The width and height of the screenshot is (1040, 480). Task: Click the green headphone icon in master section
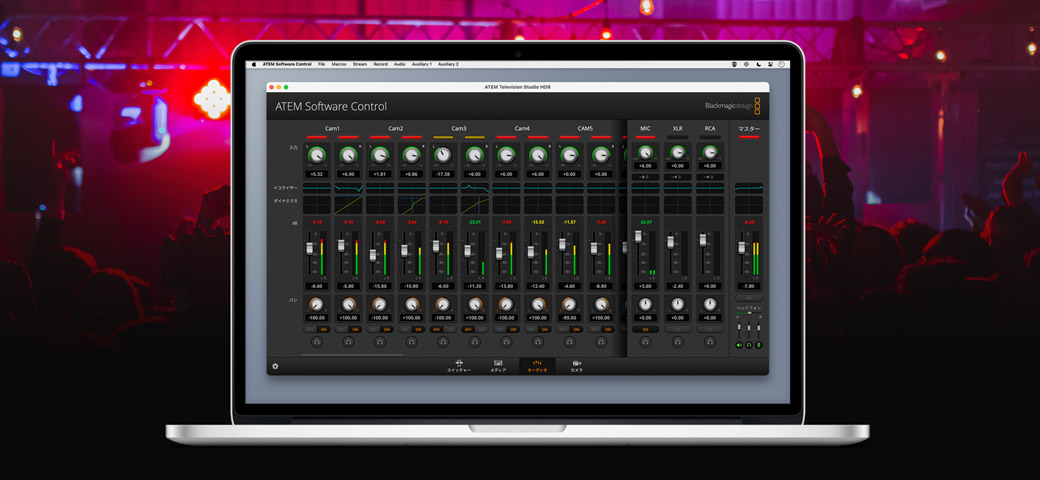749,345
